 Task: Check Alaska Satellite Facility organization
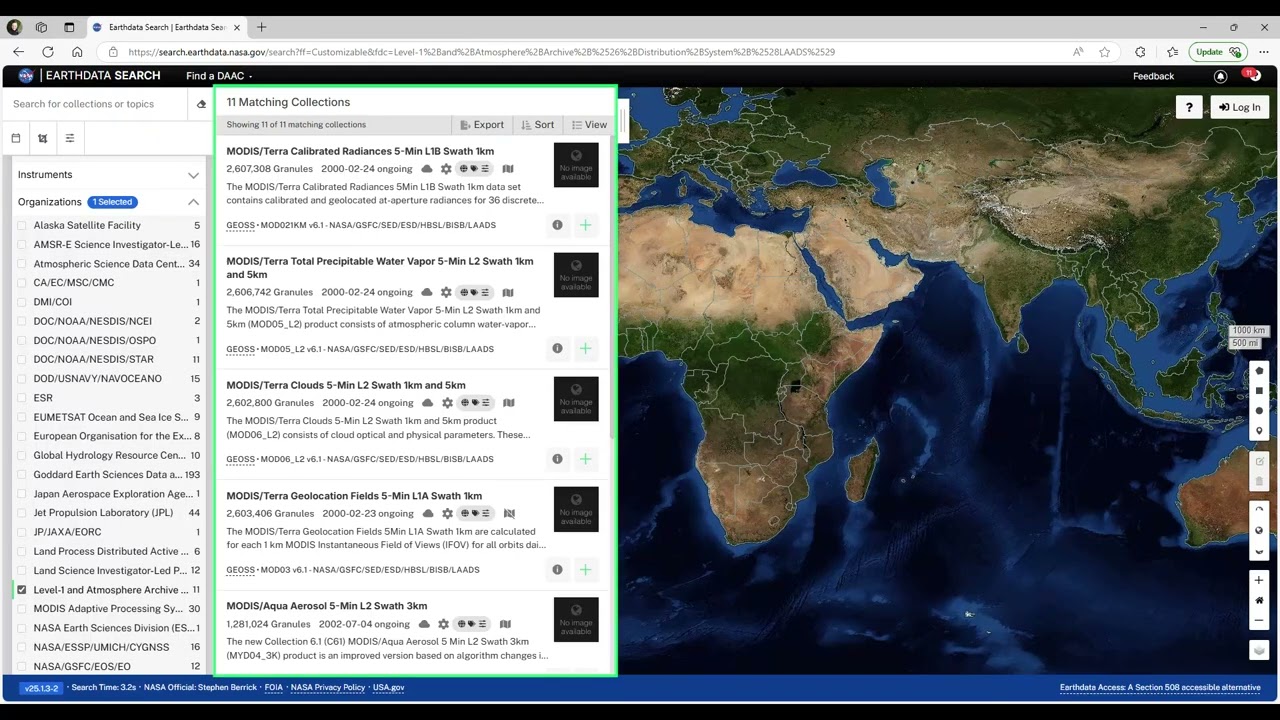pyautogui.click(x=22, y=226)
